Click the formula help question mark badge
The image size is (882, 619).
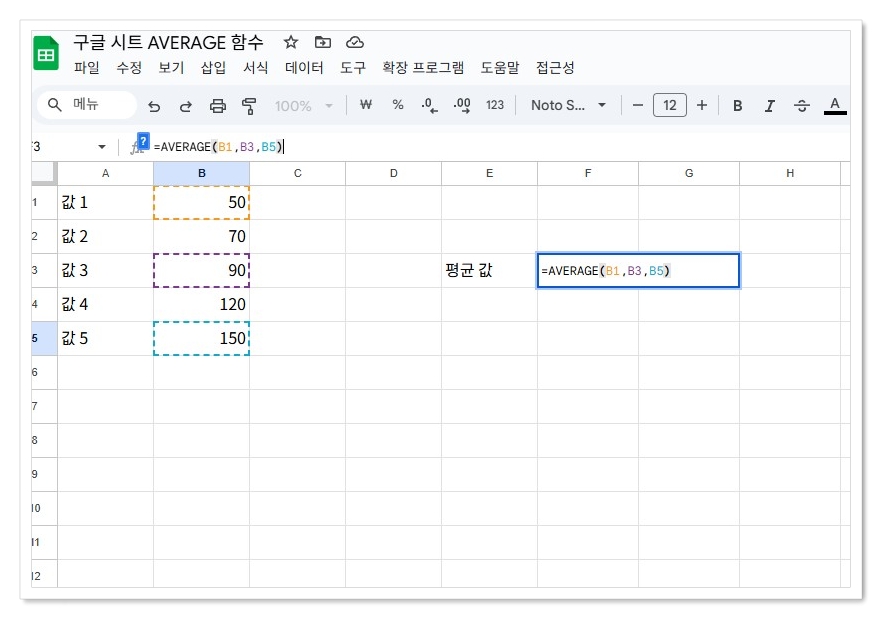point(143,140)
